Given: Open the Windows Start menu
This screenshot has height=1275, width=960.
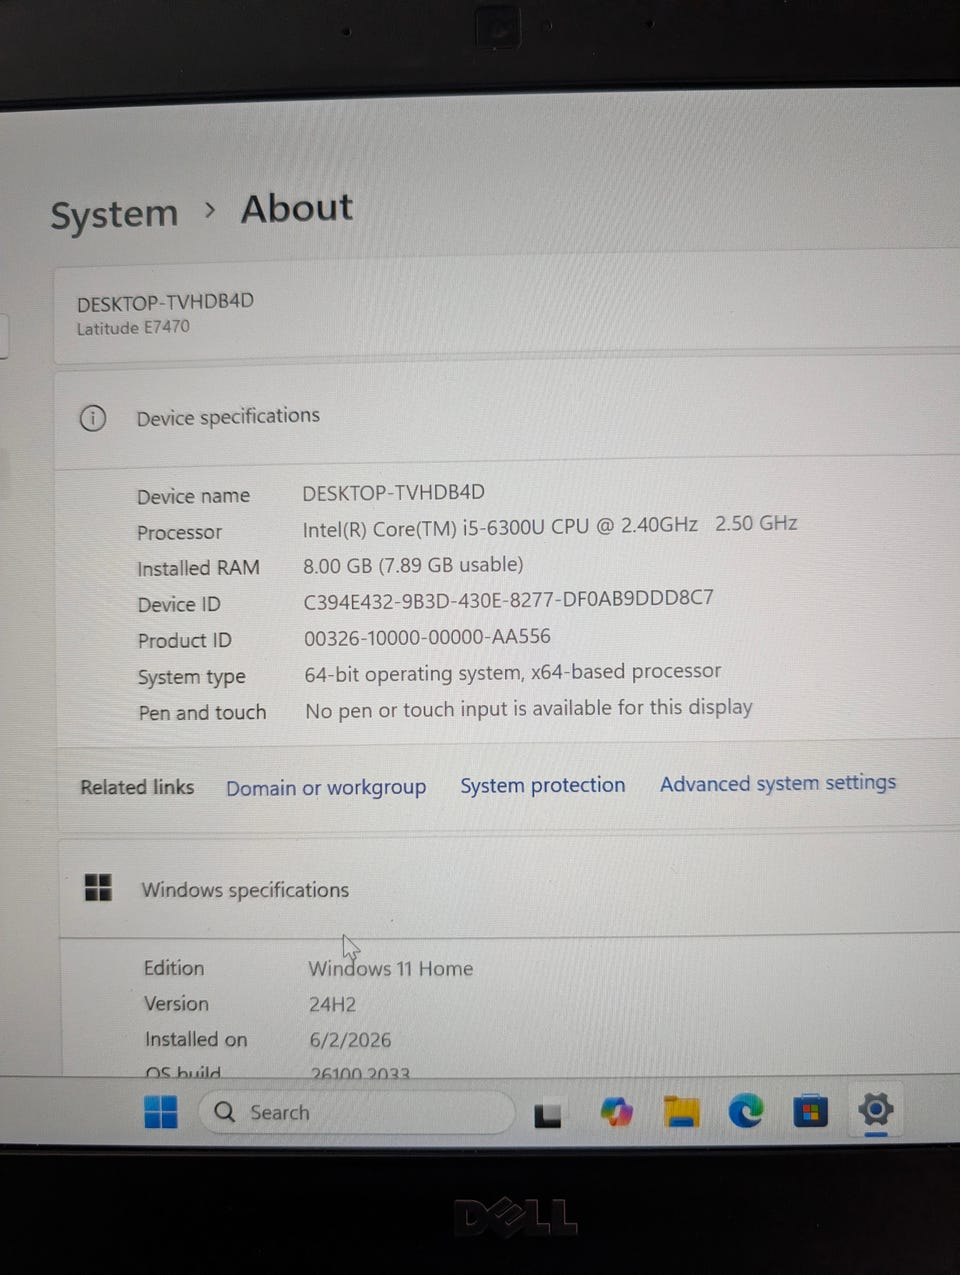Looking at the screenshot, I should (160, 1112).
